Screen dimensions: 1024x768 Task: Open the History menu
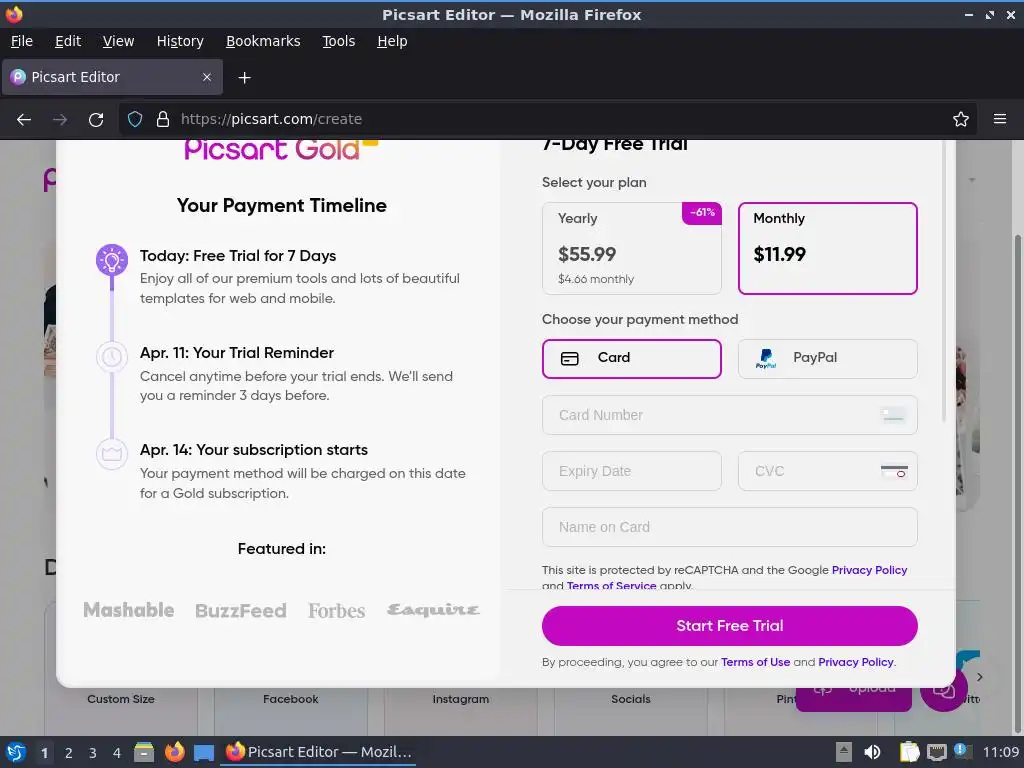point(180,41)
